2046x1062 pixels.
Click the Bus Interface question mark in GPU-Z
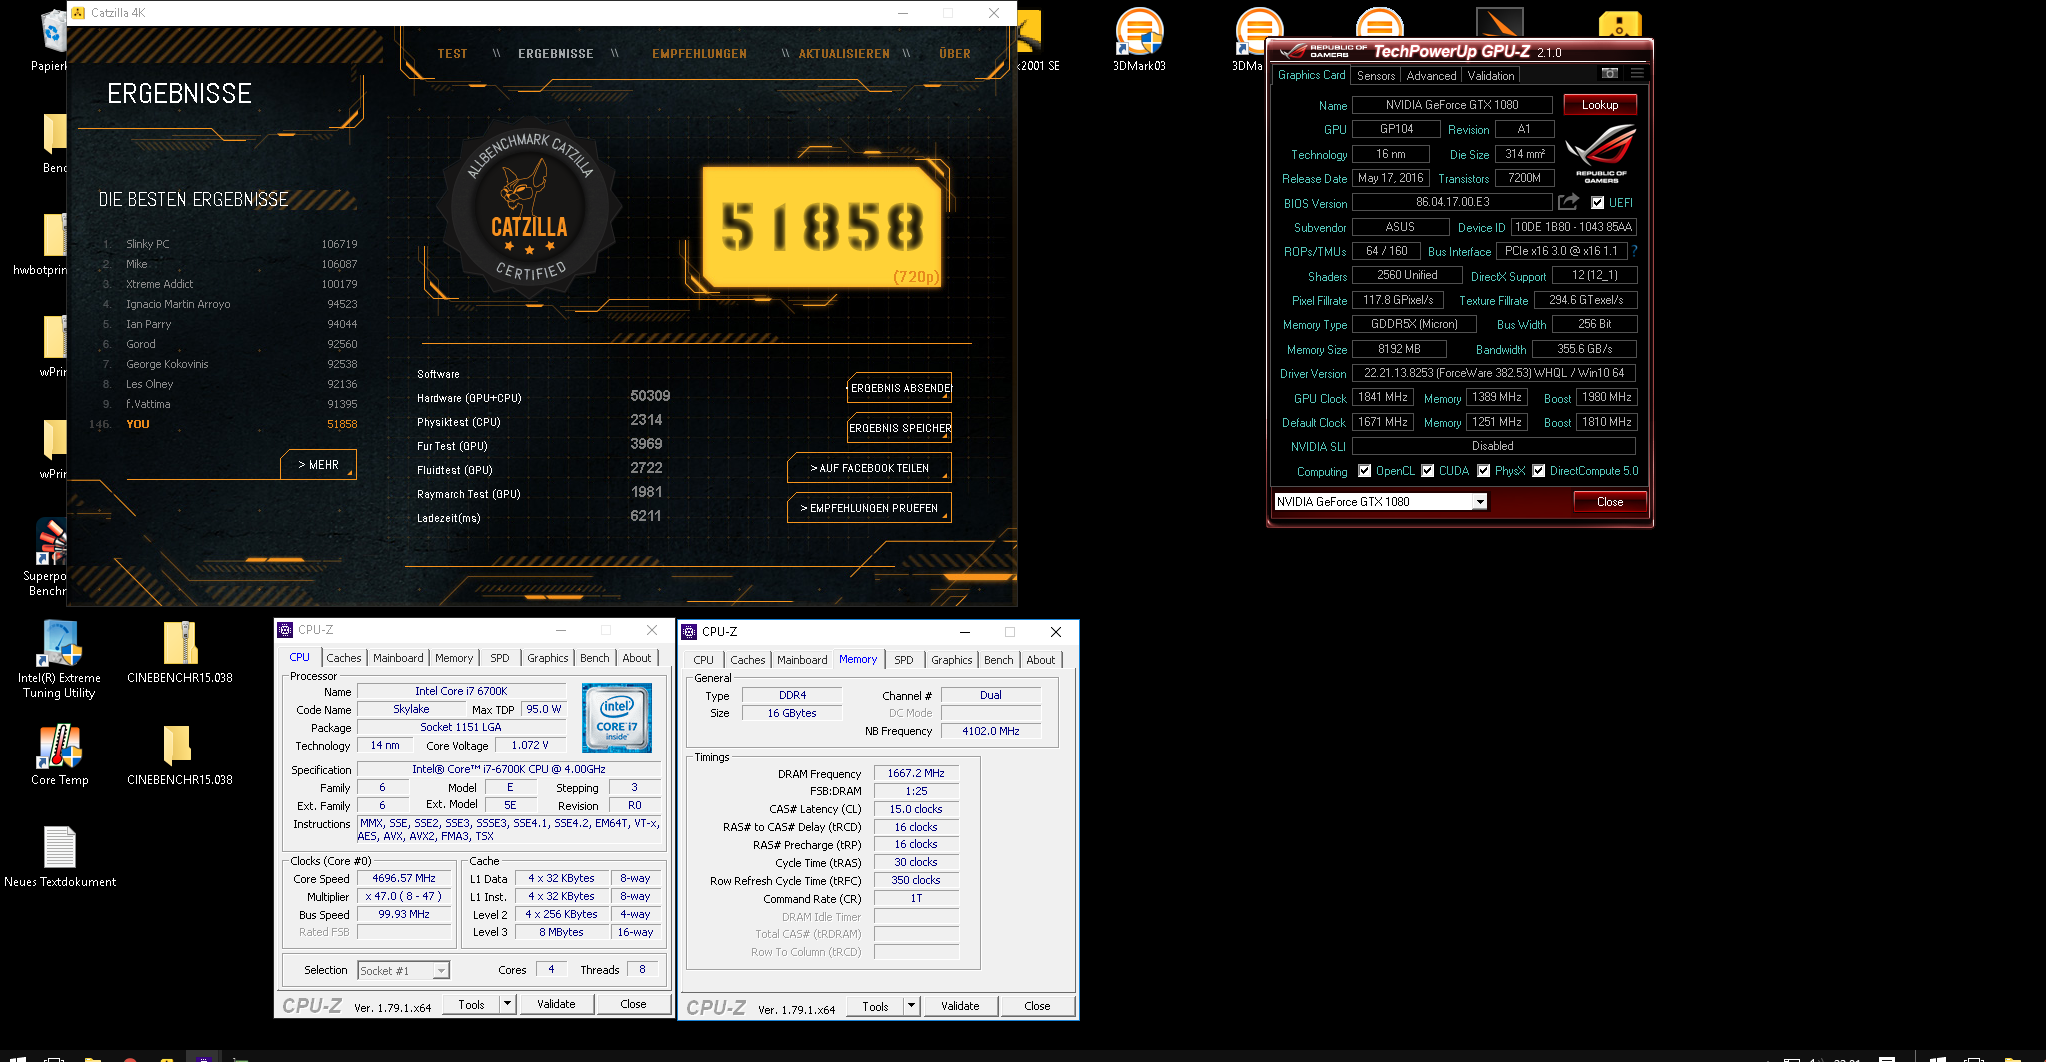tap(1634, 251)
